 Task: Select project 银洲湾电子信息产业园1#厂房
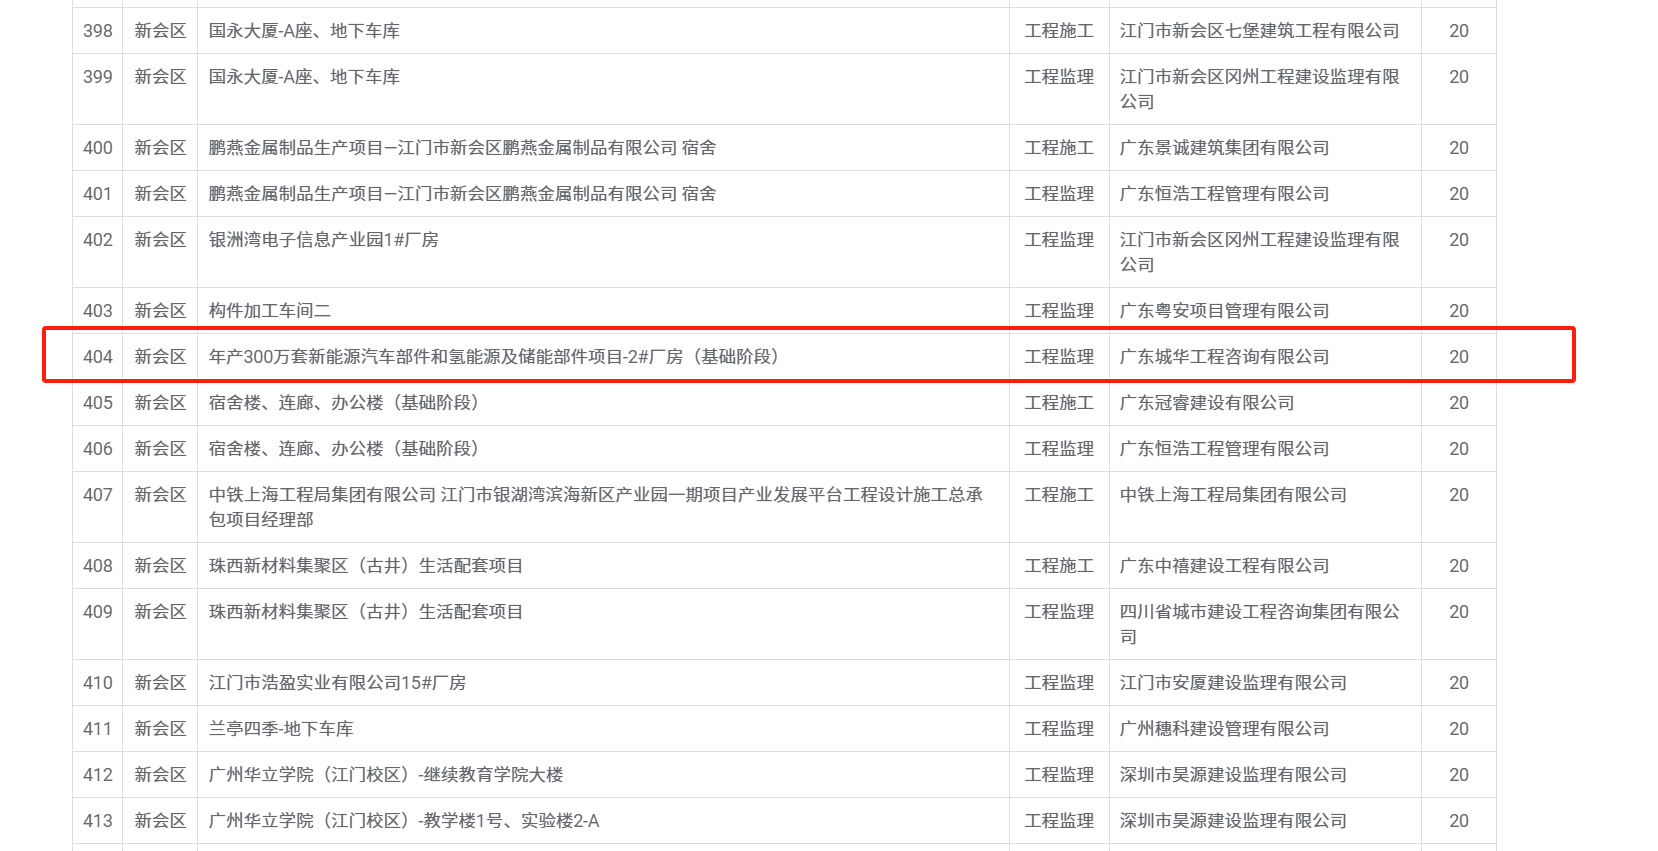[323, 240]
